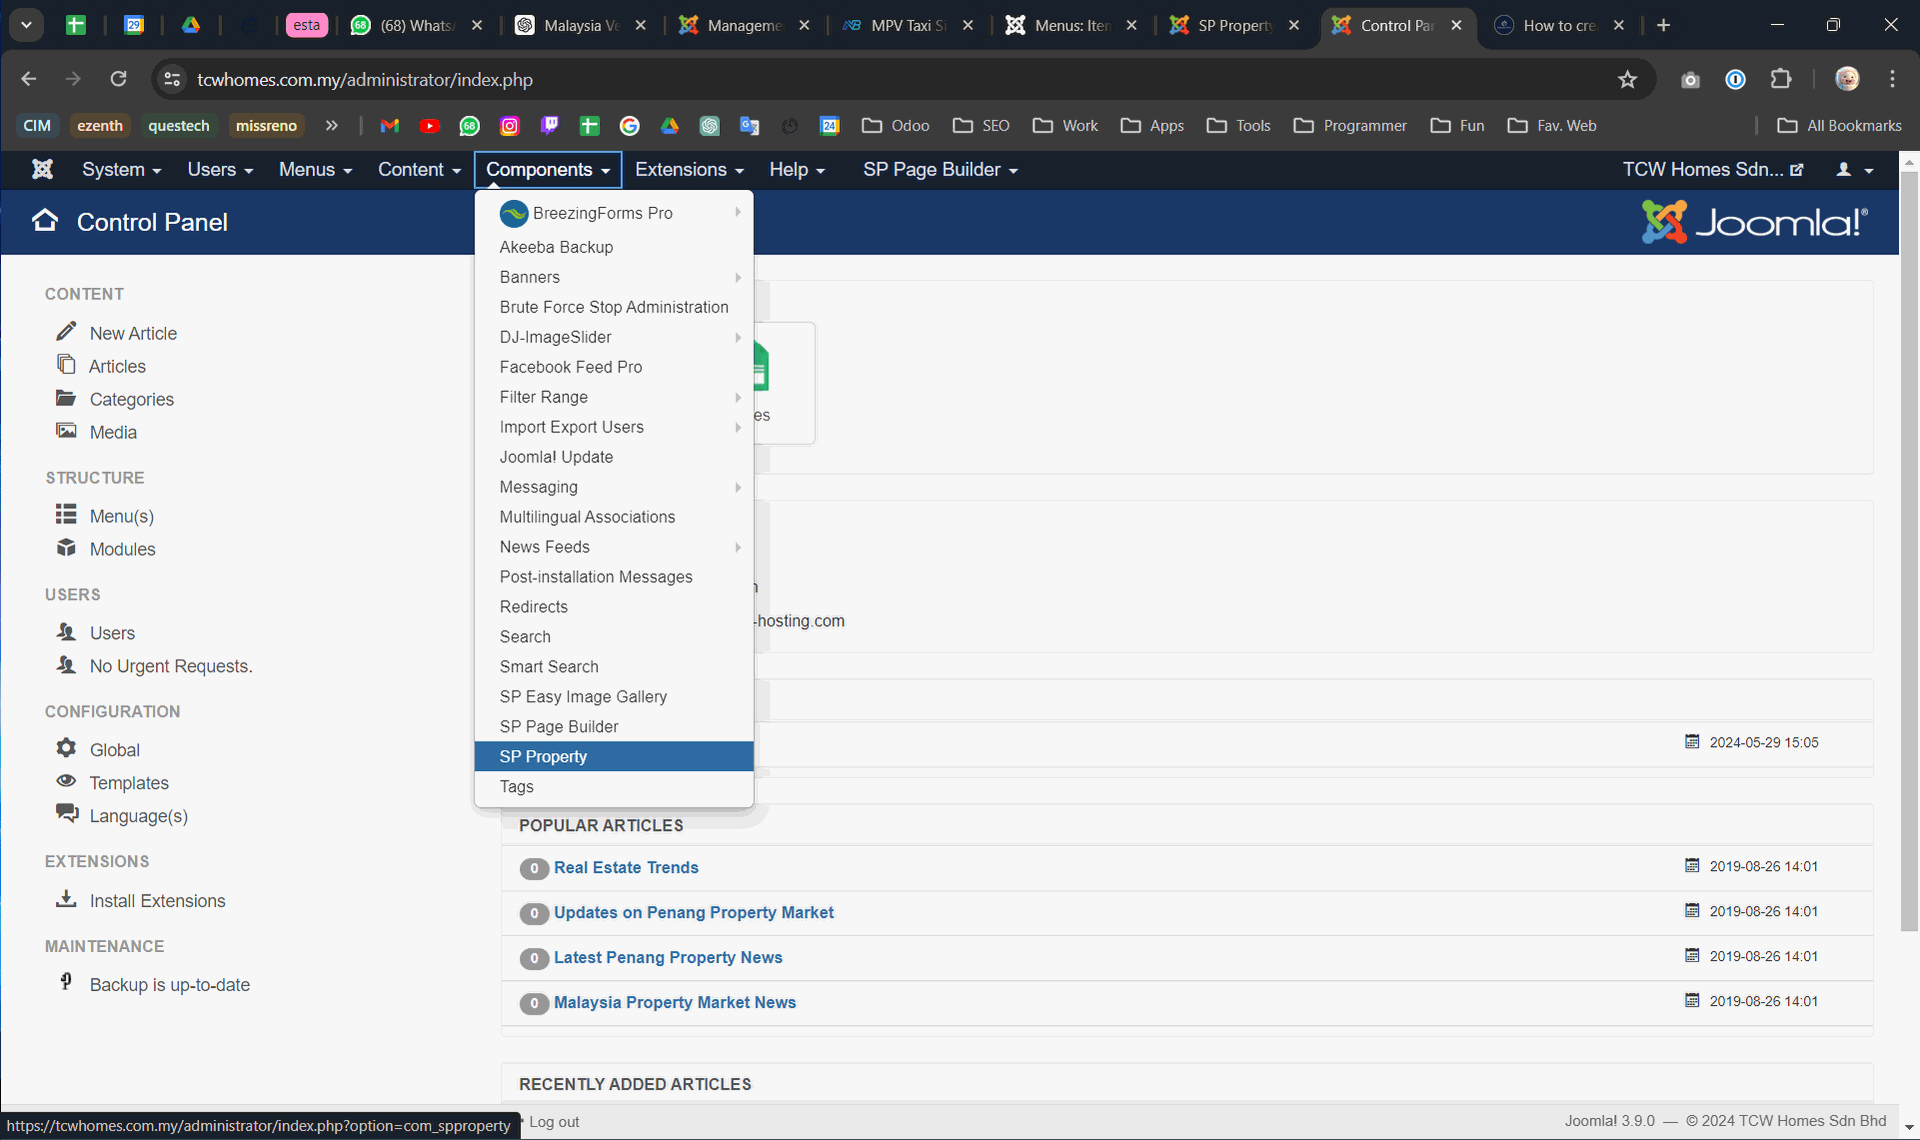
Task: Open Malaysia Property Market News link
Action: [675, 1002]
